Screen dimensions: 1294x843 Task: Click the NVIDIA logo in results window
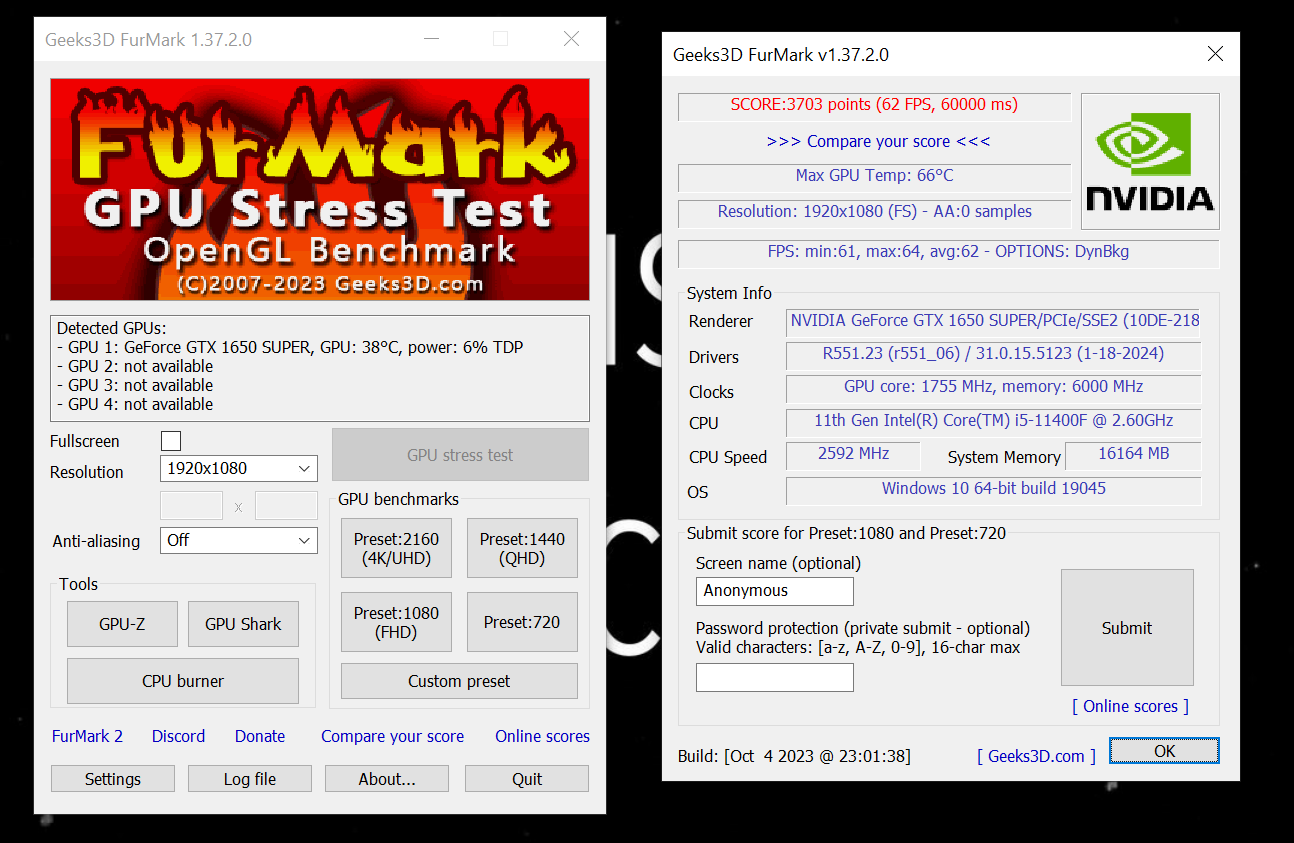coord(1150,161)
